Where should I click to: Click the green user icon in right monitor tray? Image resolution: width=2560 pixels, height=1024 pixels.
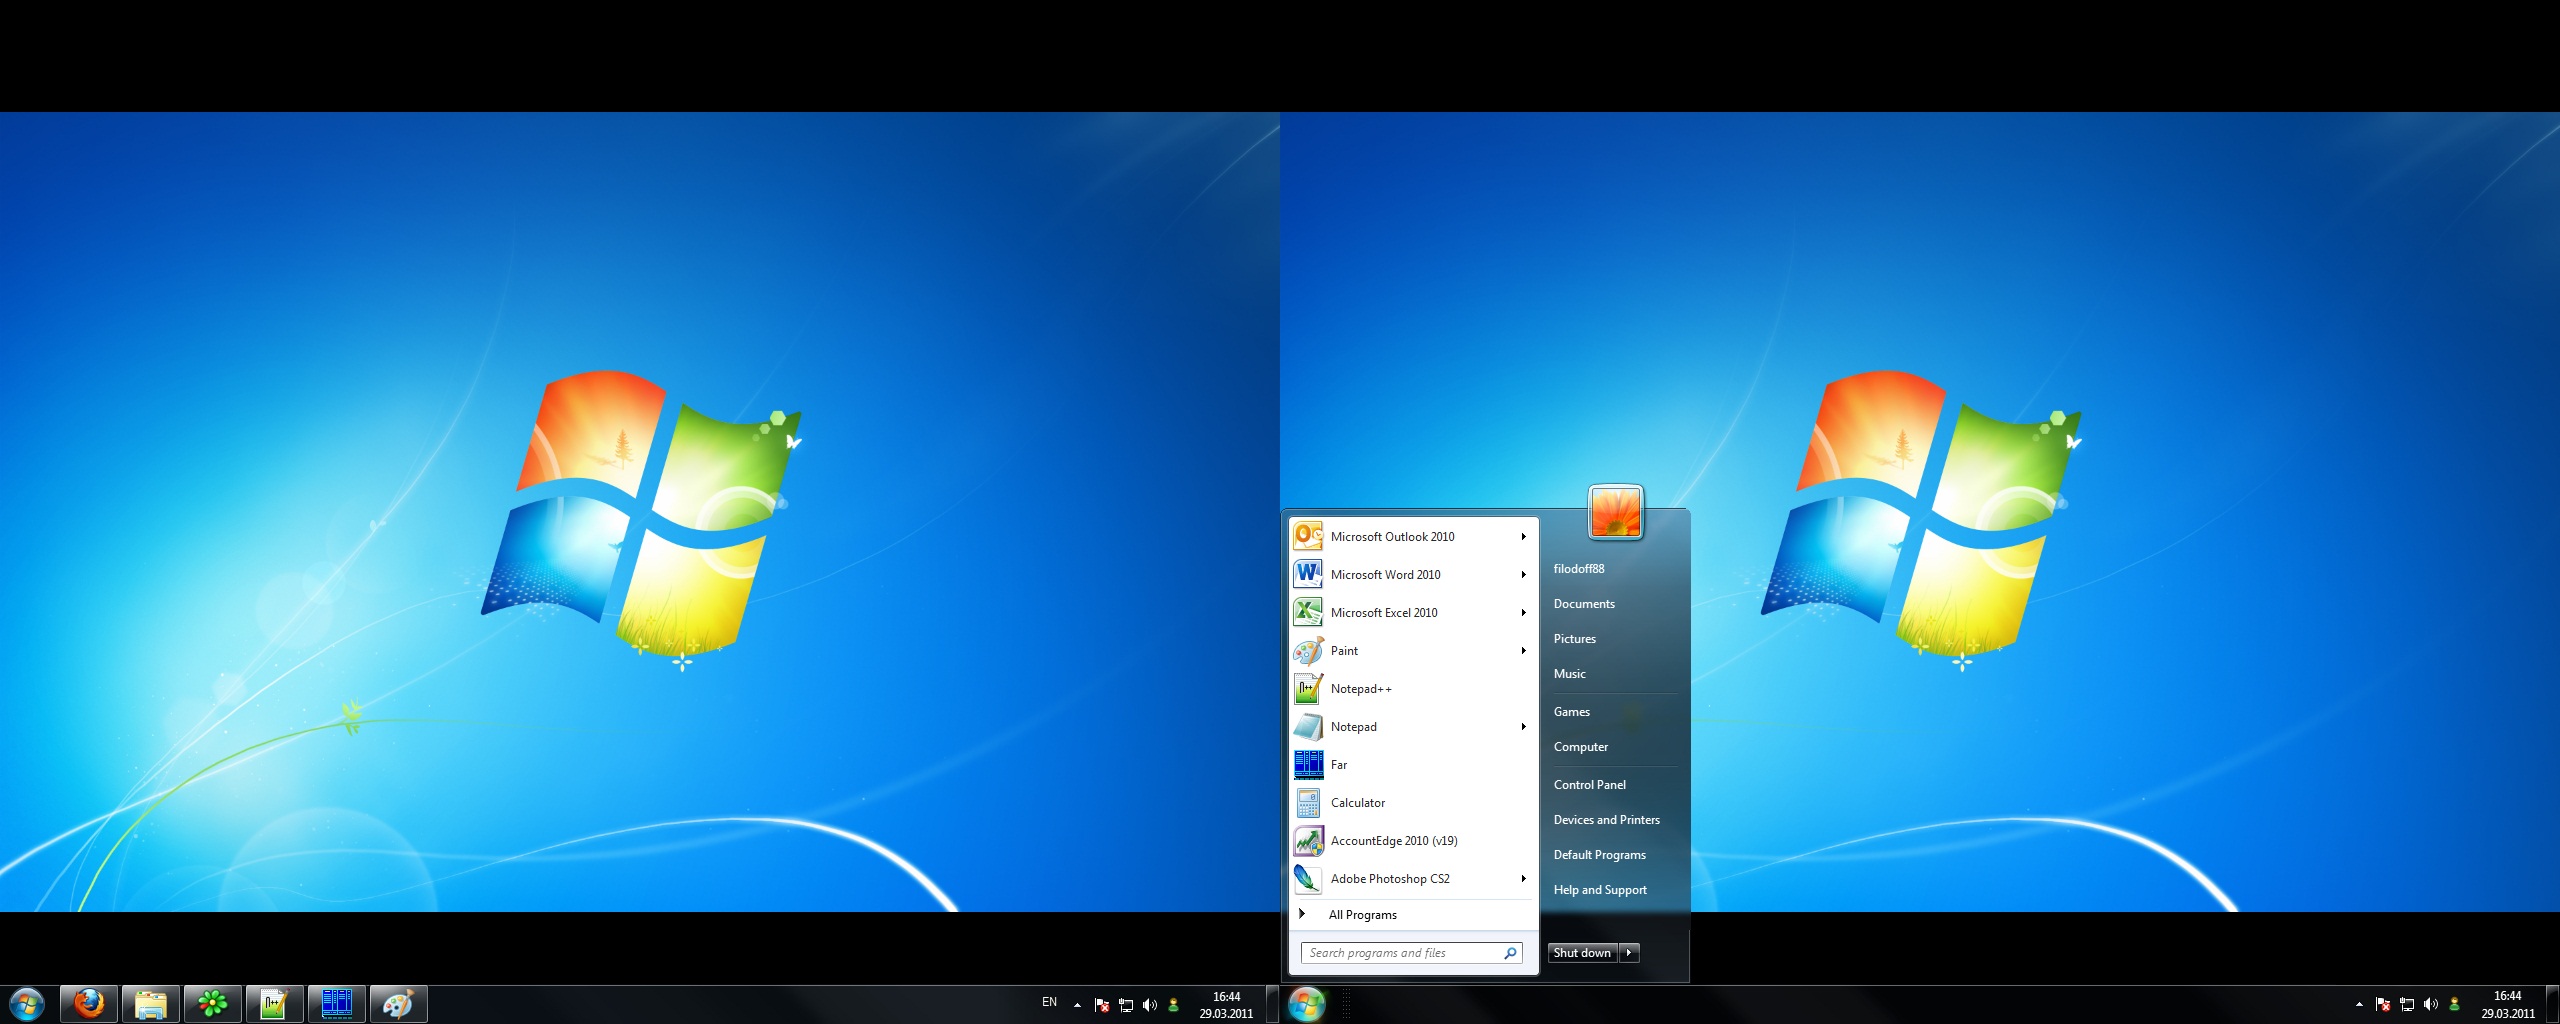point(2455,1005)
